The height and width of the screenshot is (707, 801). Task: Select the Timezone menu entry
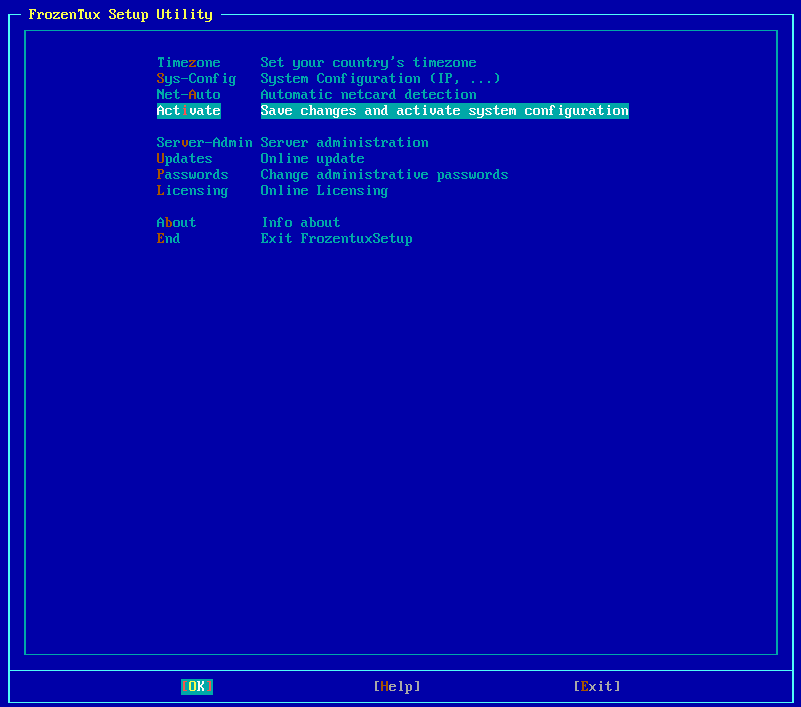pyautogui.click(x=189, y=63)
